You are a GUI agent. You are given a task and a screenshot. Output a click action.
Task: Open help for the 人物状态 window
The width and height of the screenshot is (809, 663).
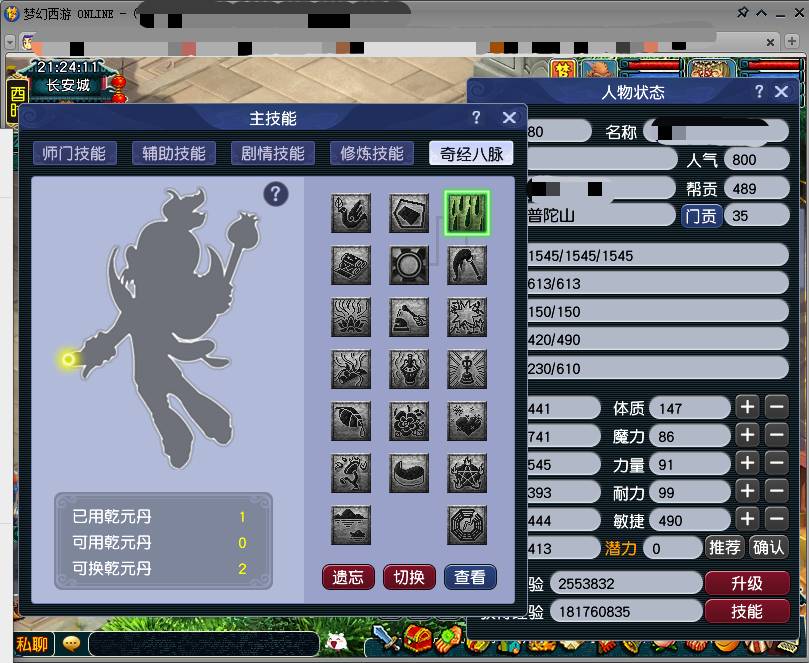[x=758, y=91]
